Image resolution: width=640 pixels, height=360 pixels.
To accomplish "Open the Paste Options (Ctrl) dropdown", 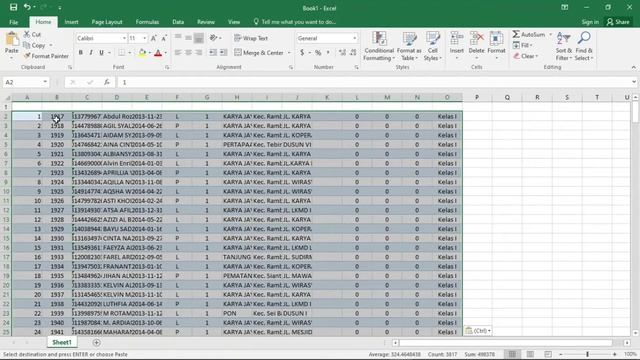I will 478,331.
